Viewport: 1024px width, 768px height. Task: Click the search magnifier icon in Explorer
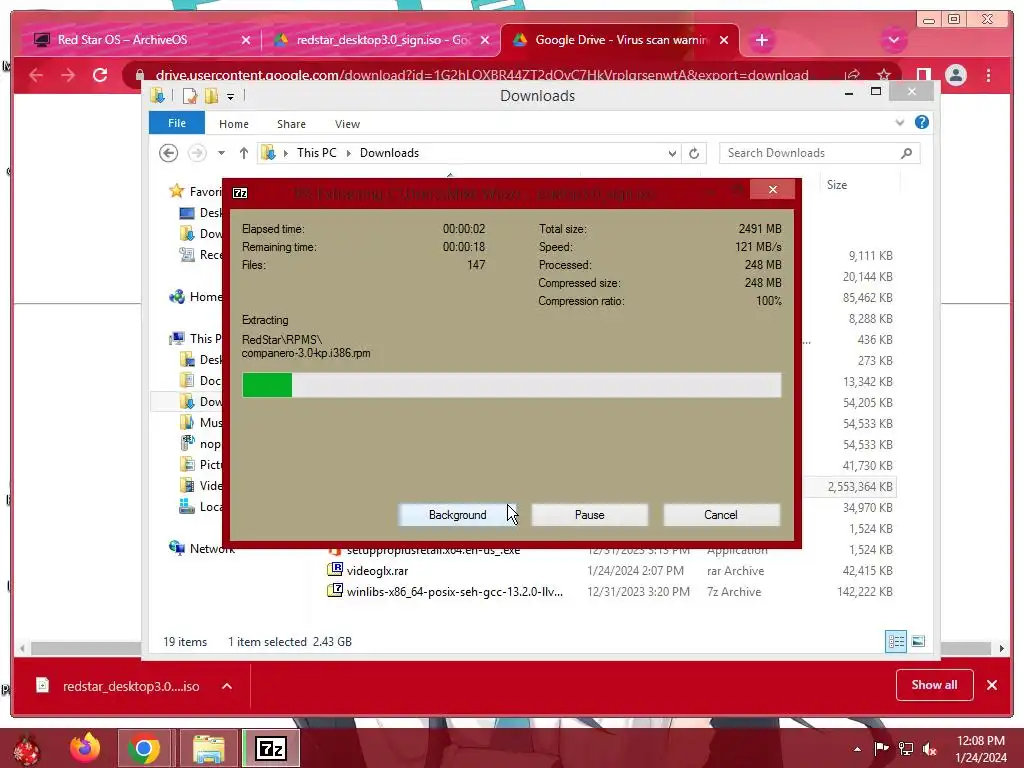[906, 153]
